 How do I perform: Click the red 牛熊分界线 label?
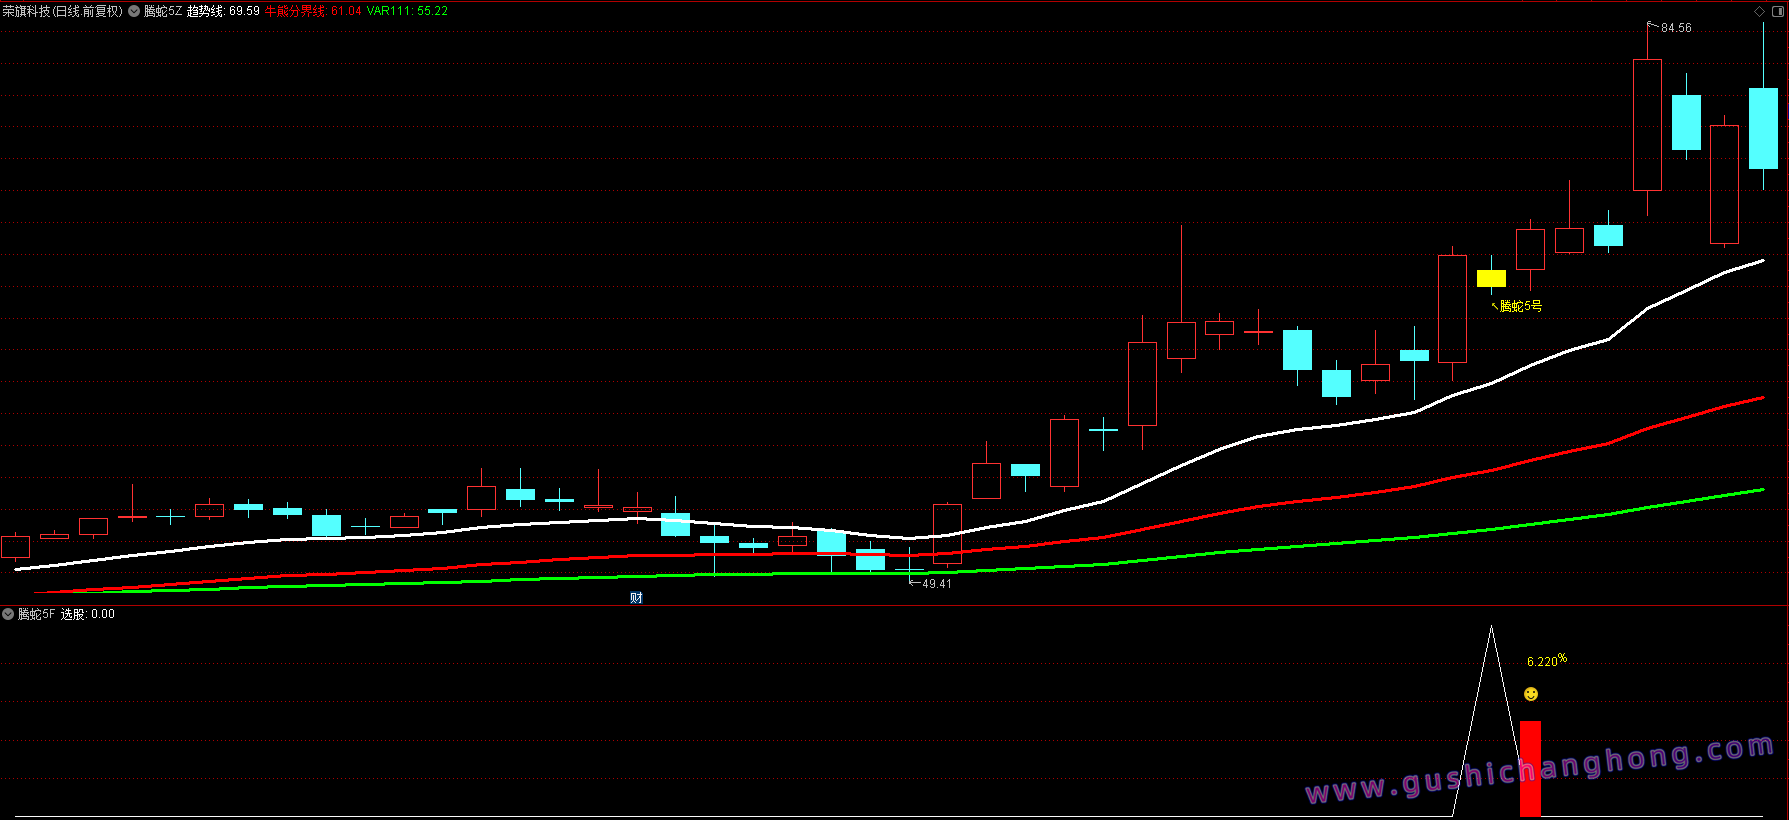313,11
